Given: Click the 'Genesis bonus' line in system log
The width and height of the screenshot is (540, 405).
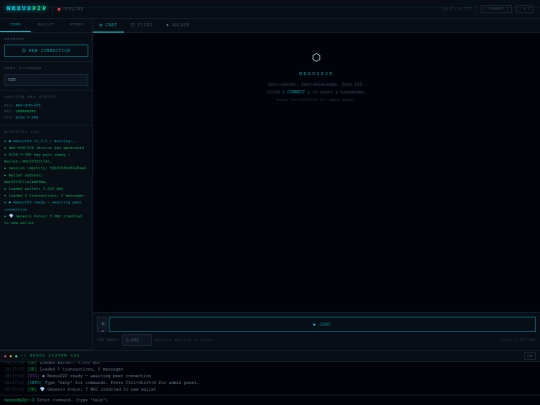Looking at the screenshot, I should point(80,390).
